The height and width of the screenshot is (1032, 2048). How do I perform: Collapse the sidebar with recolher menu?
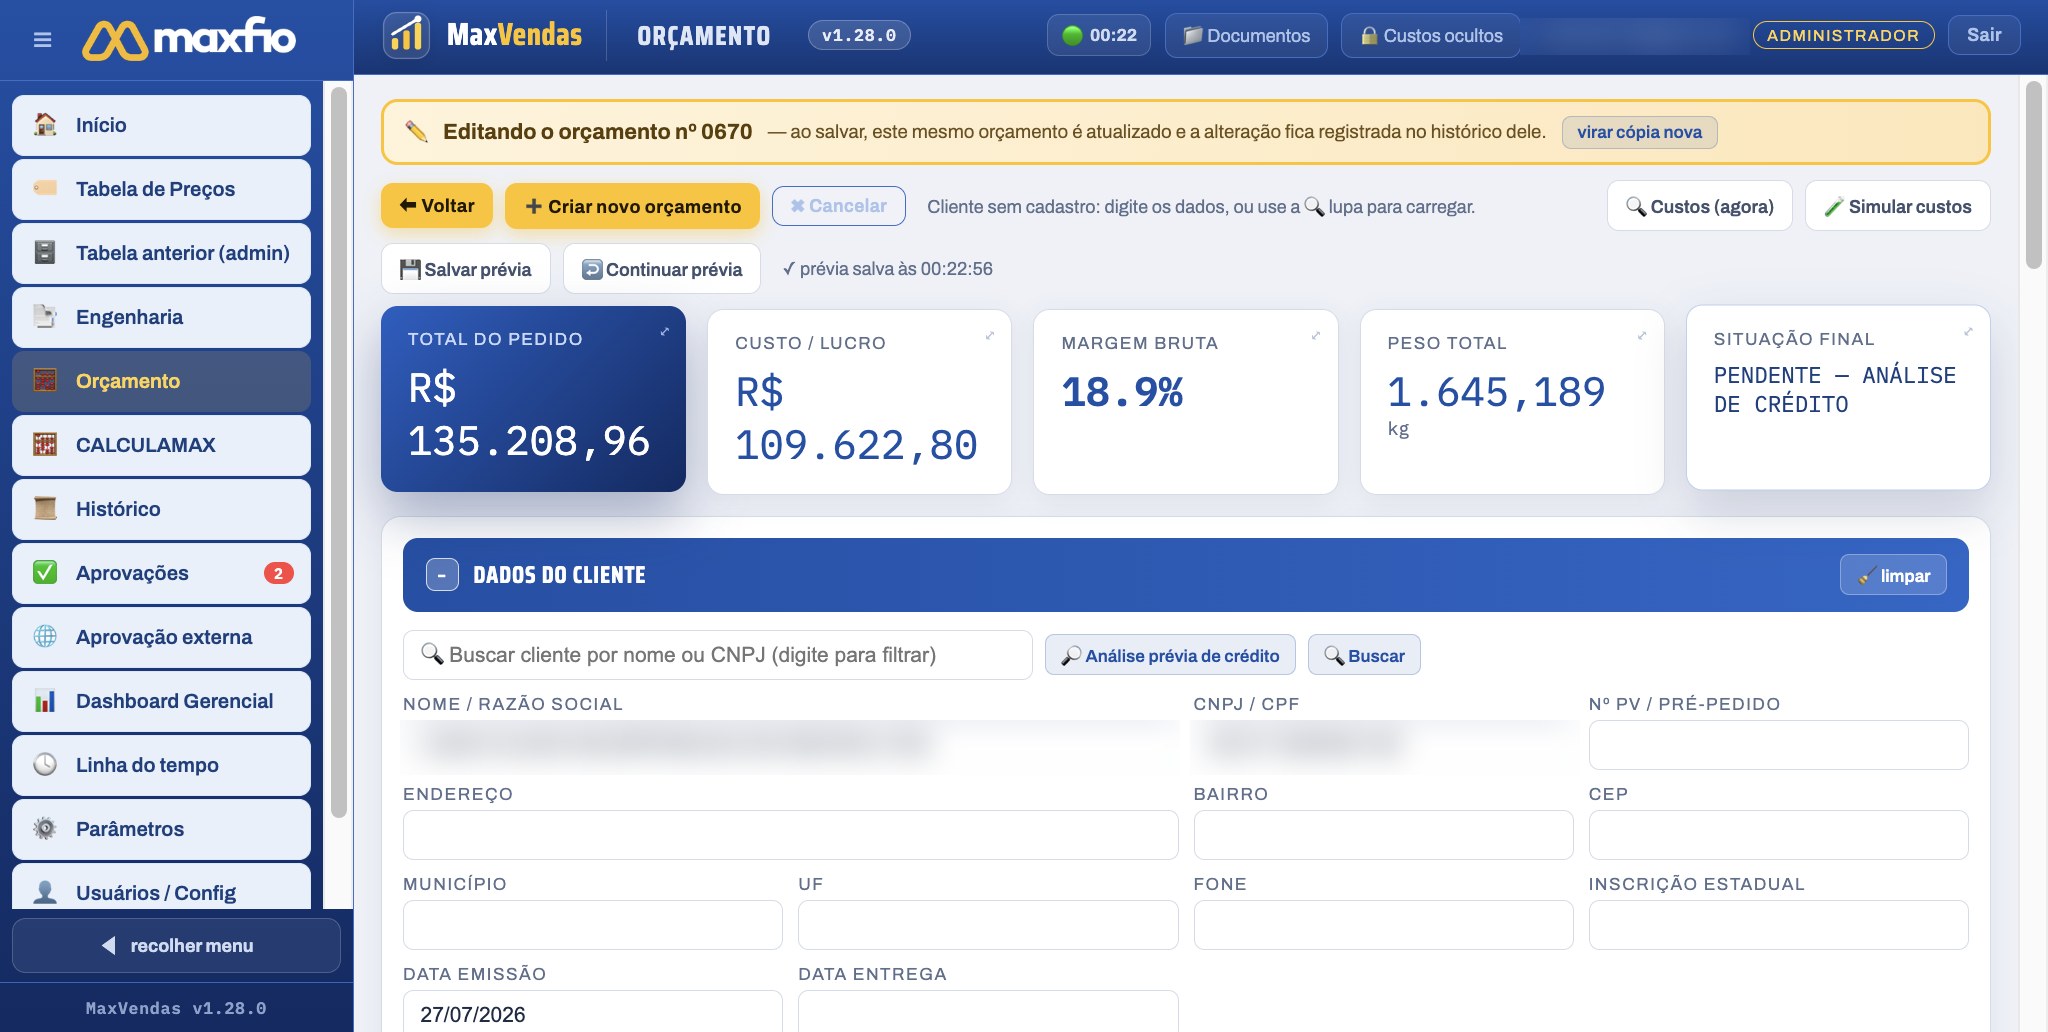pos(176,945)
